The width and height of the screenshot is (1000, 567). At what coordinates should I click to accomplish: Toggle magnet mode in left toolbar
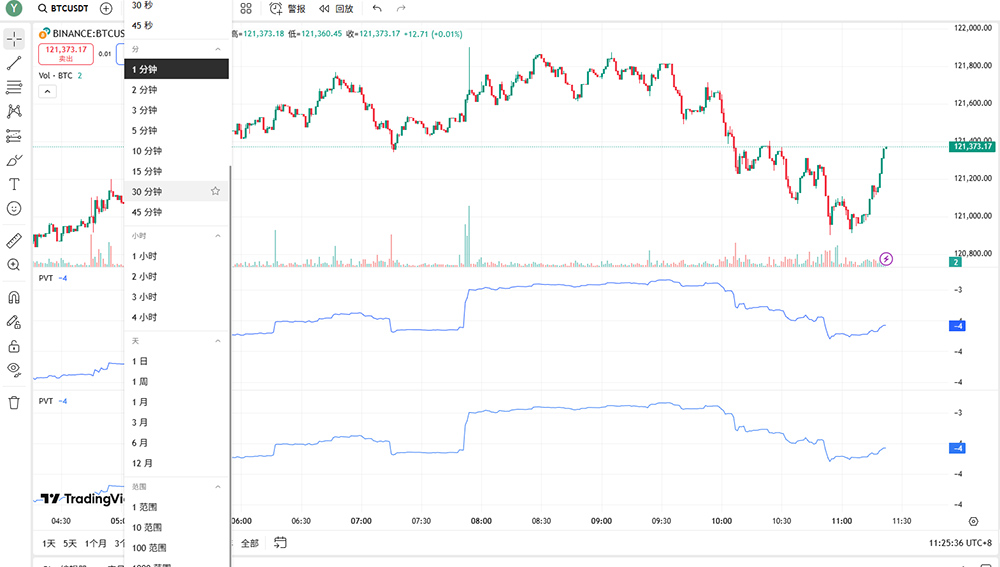click(14, 297)
